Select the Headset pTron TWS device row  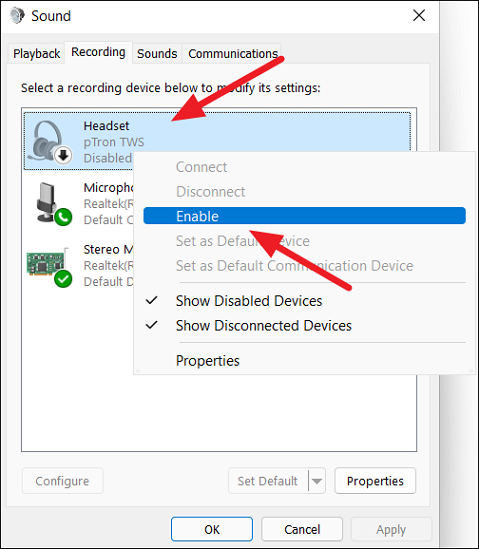217,141
